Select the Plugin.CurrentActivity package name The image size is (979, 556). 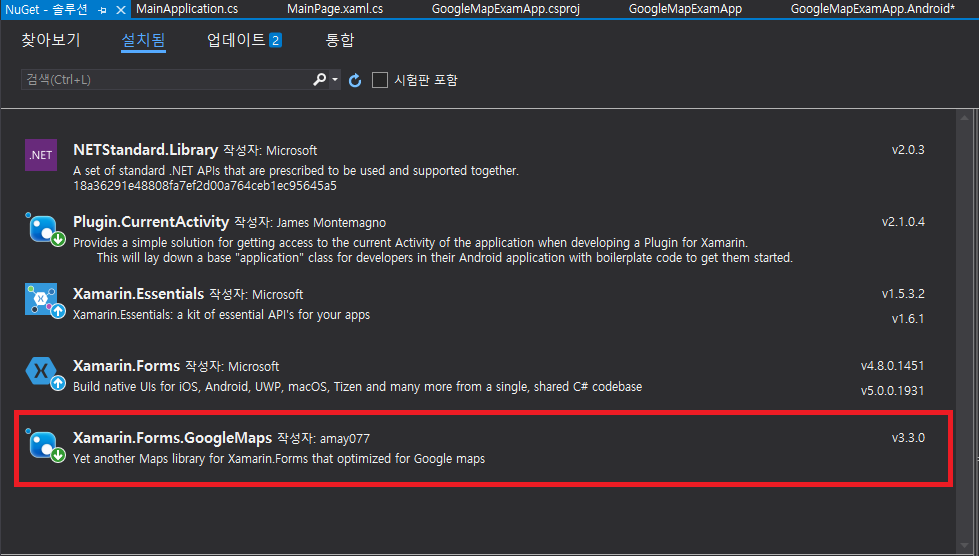151,222
